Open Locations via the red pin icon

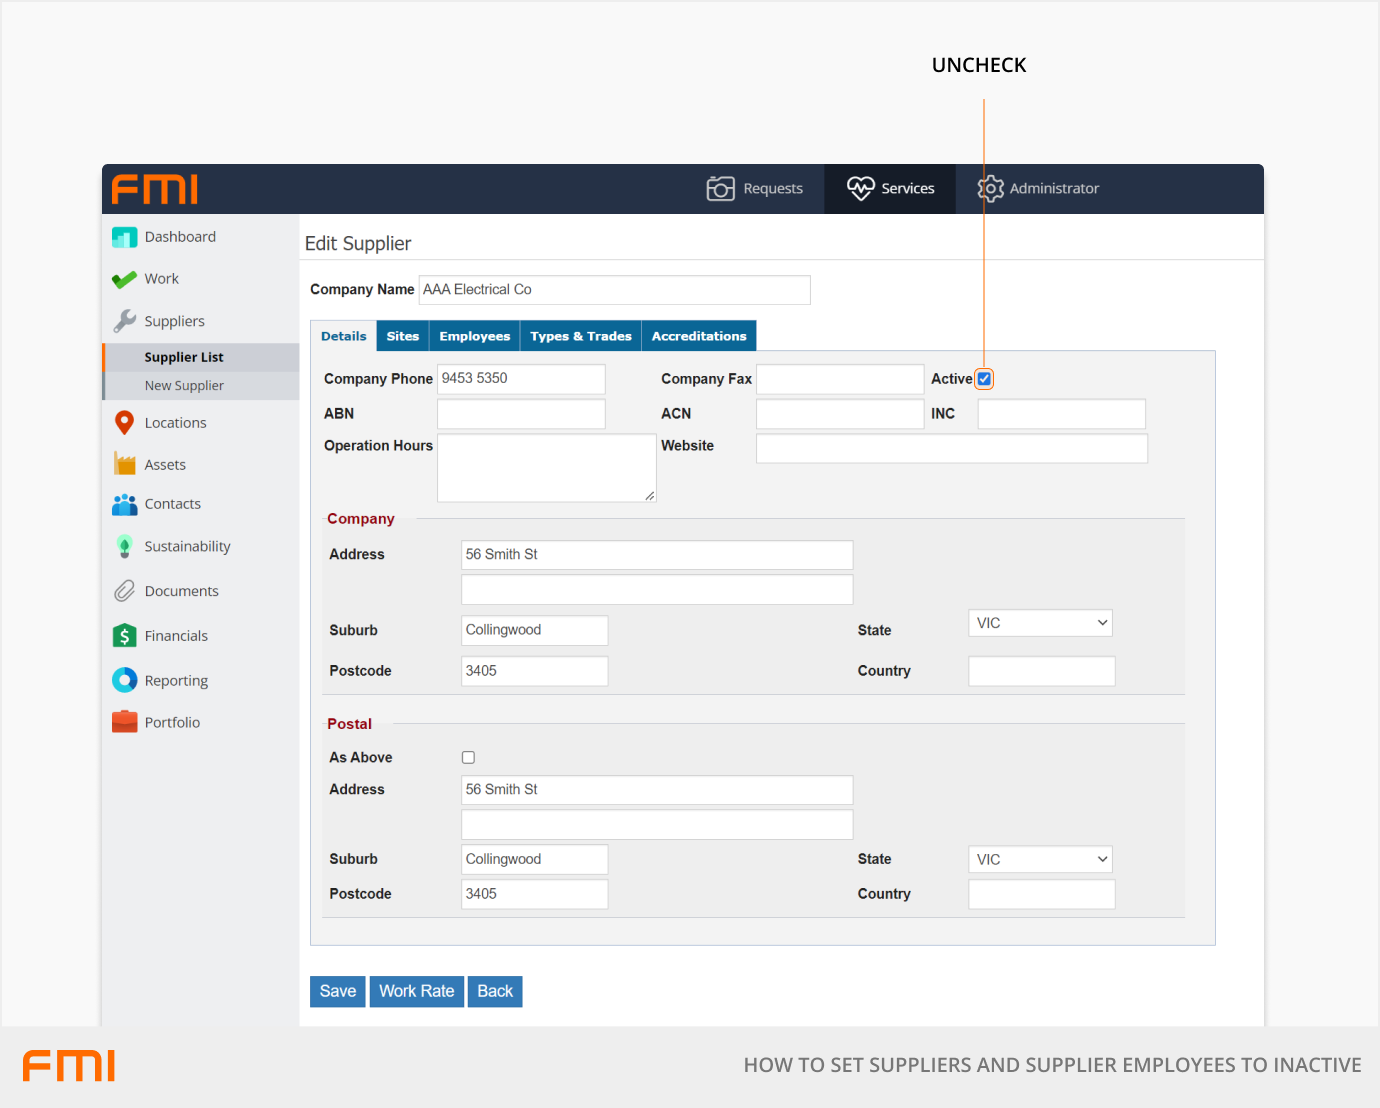[124, 423]
